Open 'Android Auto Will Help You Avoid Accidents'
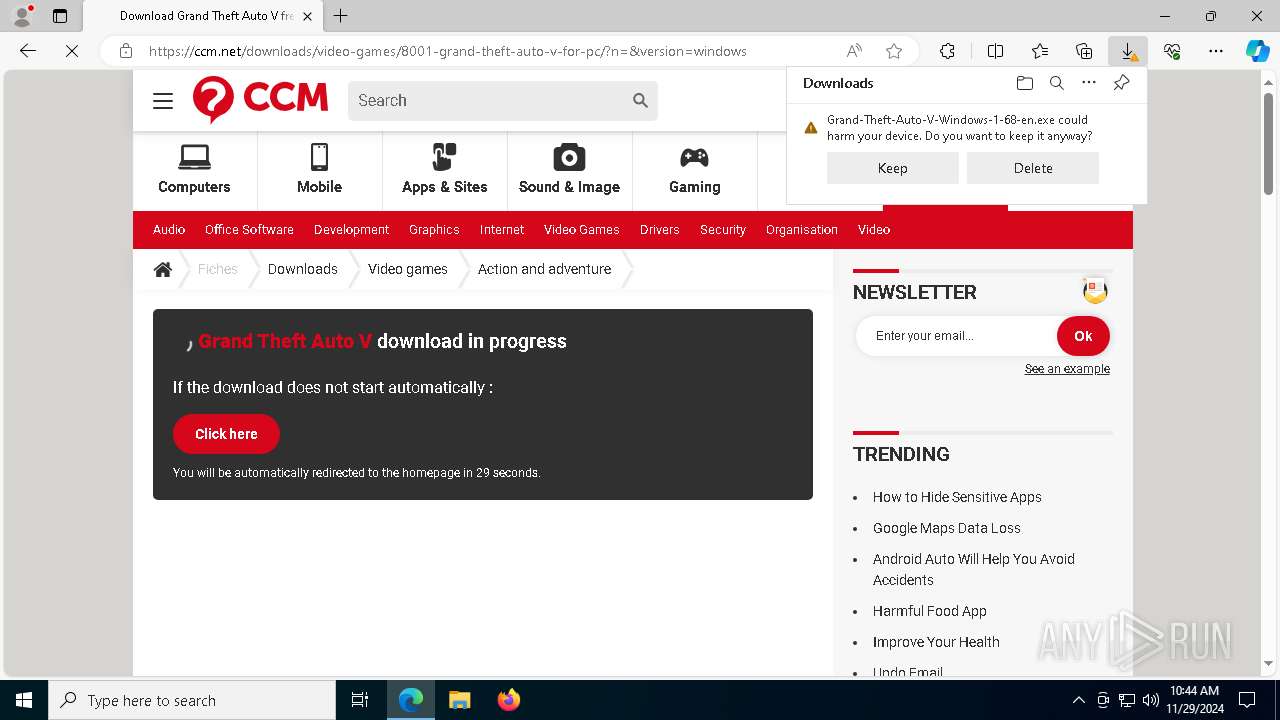 coord(974,569)
